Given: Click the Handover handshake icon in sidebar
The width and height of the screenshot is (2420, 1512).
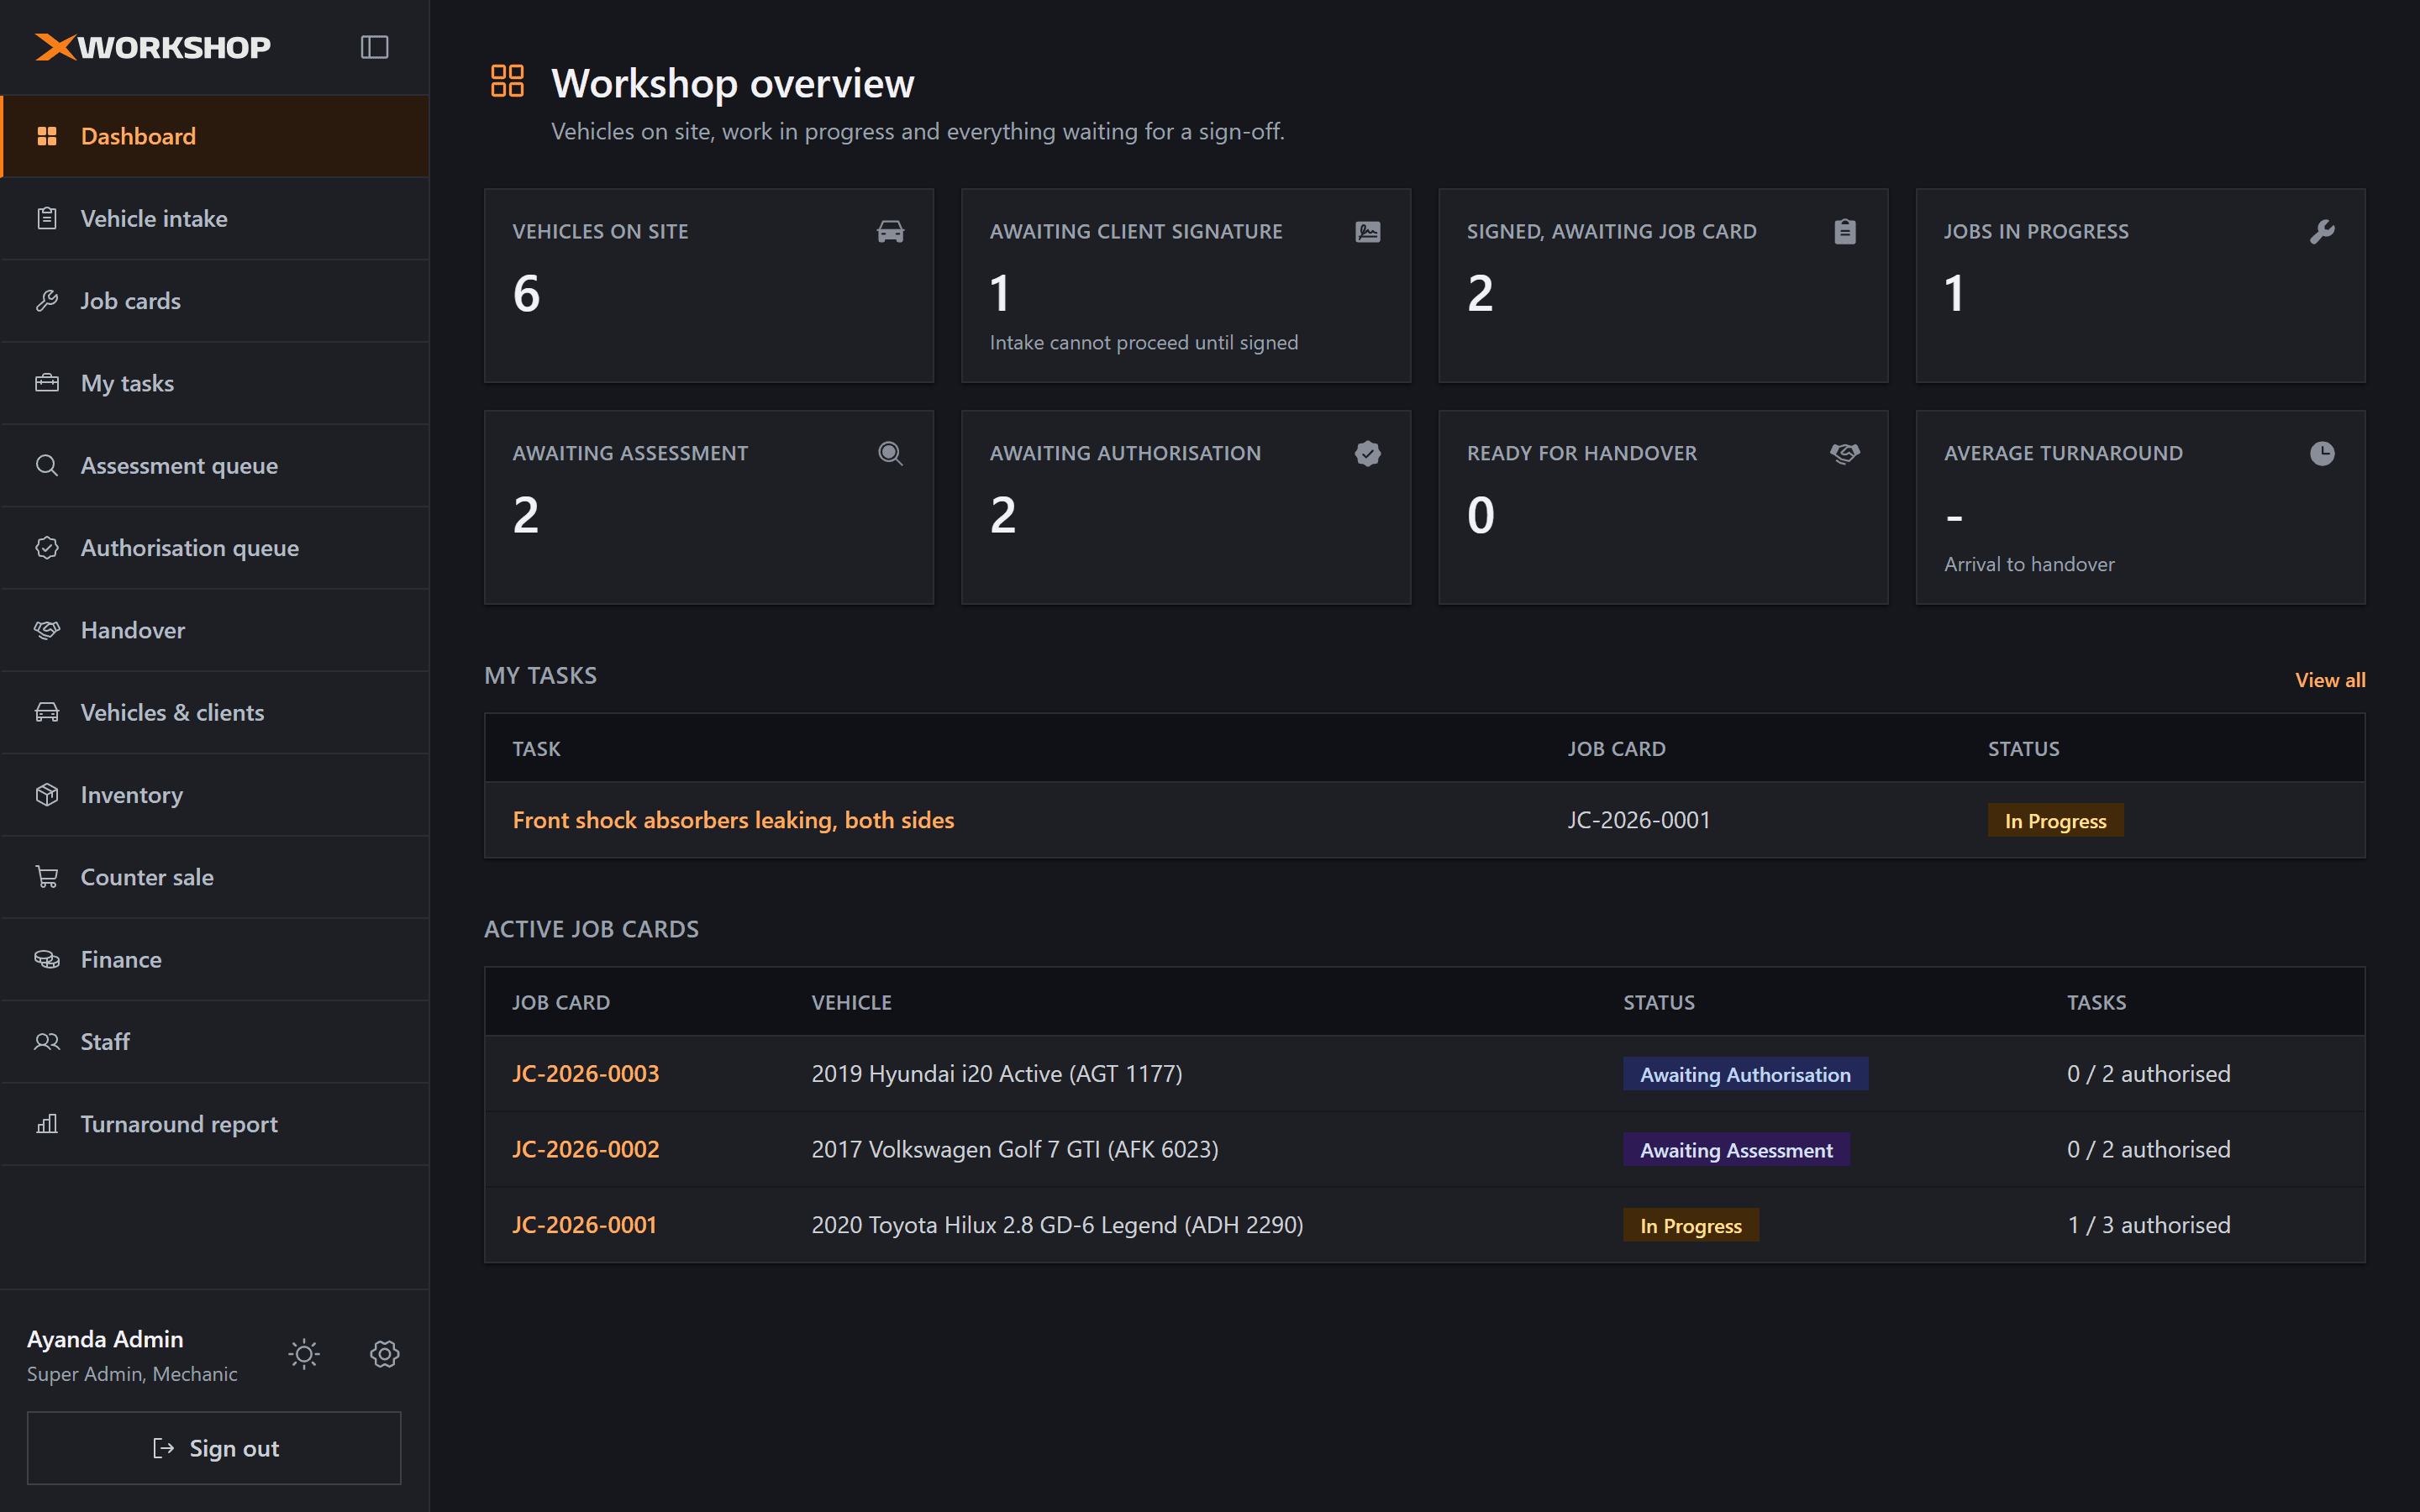Looking at the screenshot, I should pyautogui.click(x=47, y=630).
